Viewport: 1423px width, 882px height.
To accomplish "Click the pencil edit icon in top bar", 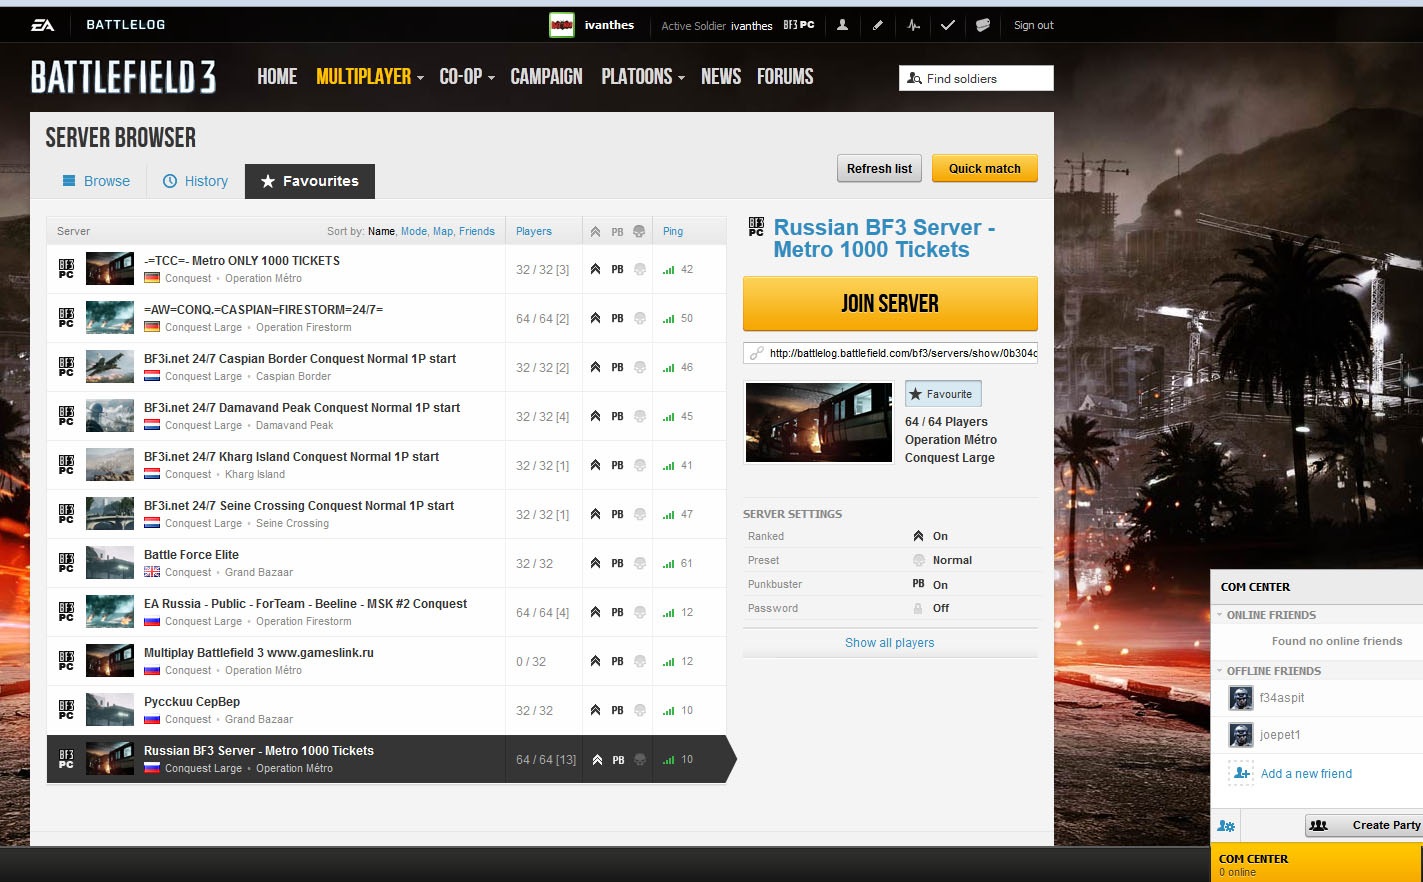I will (x=877, y=25).
